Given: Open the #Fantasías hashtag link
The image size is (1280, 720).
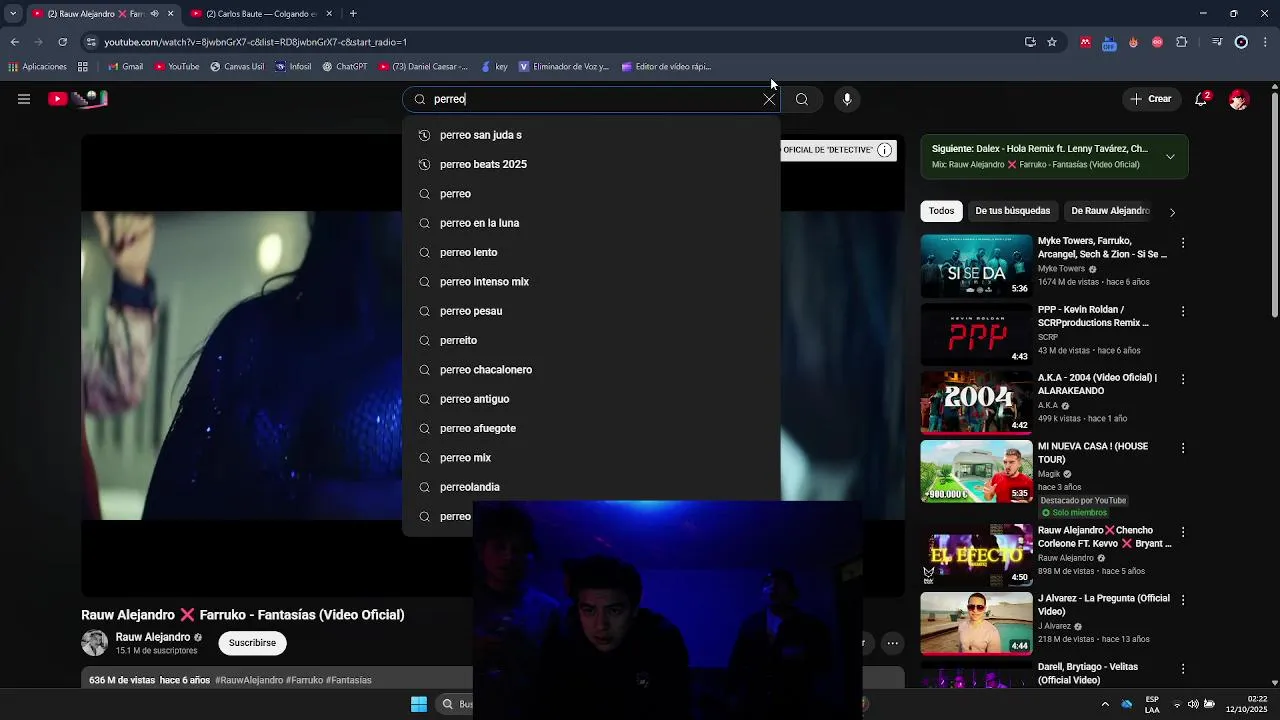Looking at the screenshot, I should pos(349,680).
